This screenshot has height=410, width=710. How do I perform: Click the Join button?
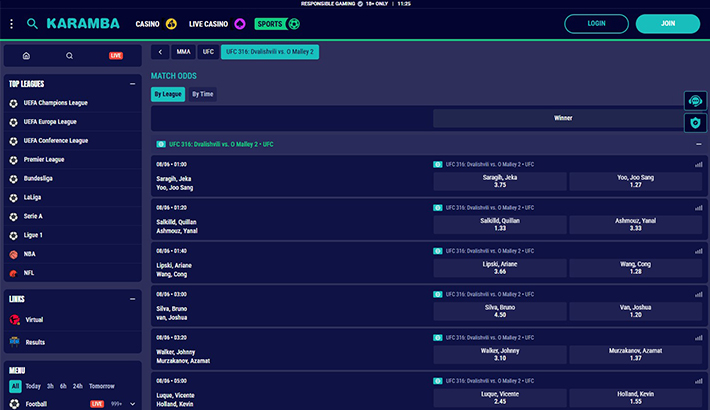pos(668,24)
